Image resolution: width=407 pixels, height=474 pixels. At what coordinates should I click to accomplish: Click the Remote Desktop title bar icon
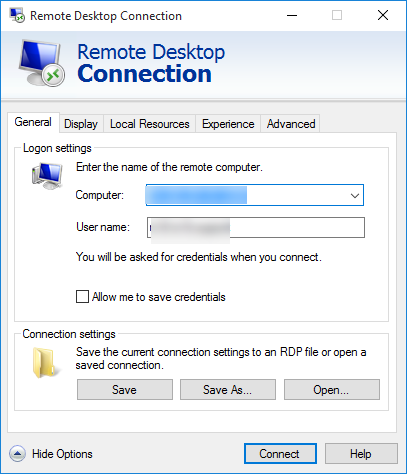click(17, 15)
